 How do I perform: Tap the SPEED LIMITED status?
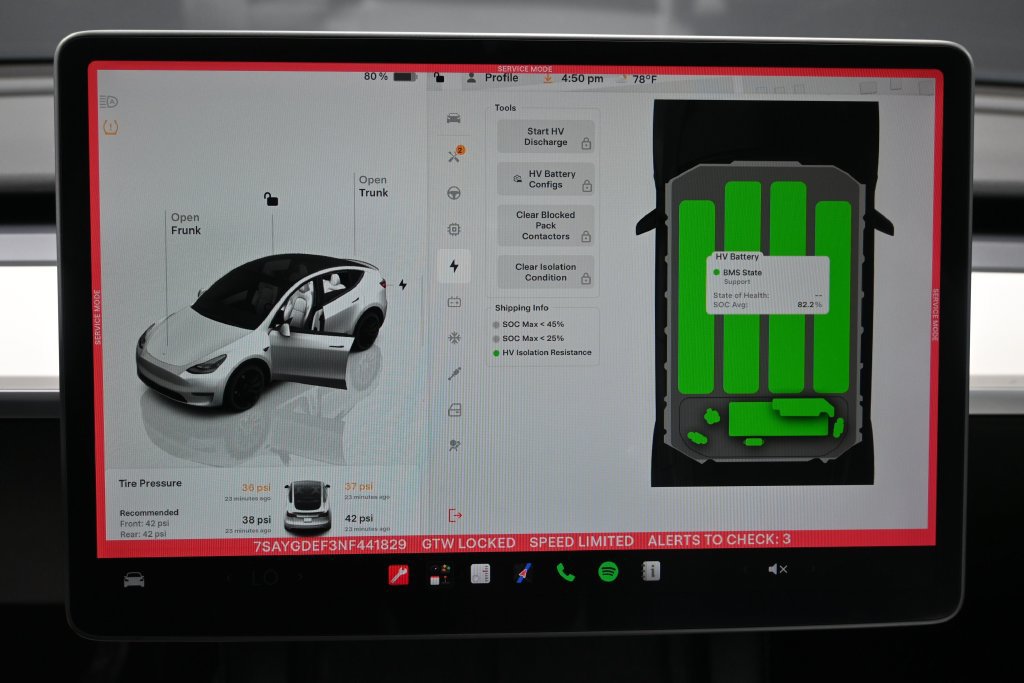click(x=581, y=541)
